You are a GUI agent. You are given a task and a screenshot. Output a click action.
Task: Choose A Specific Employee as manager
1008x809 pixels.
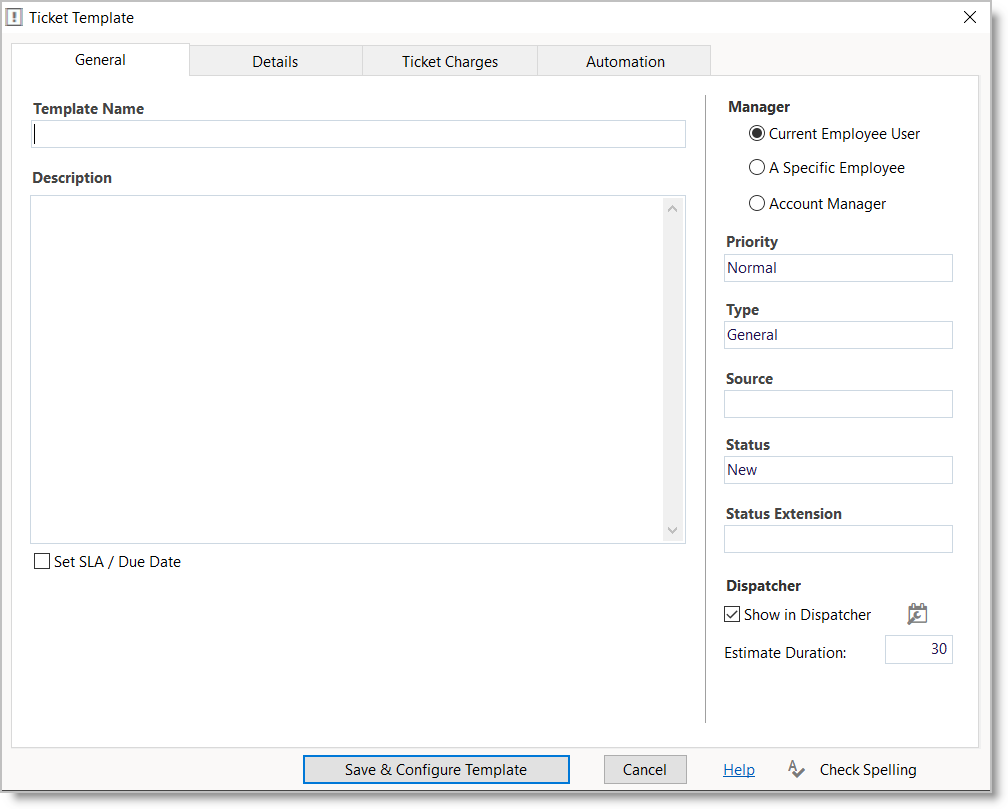click(x=757, y=168)
